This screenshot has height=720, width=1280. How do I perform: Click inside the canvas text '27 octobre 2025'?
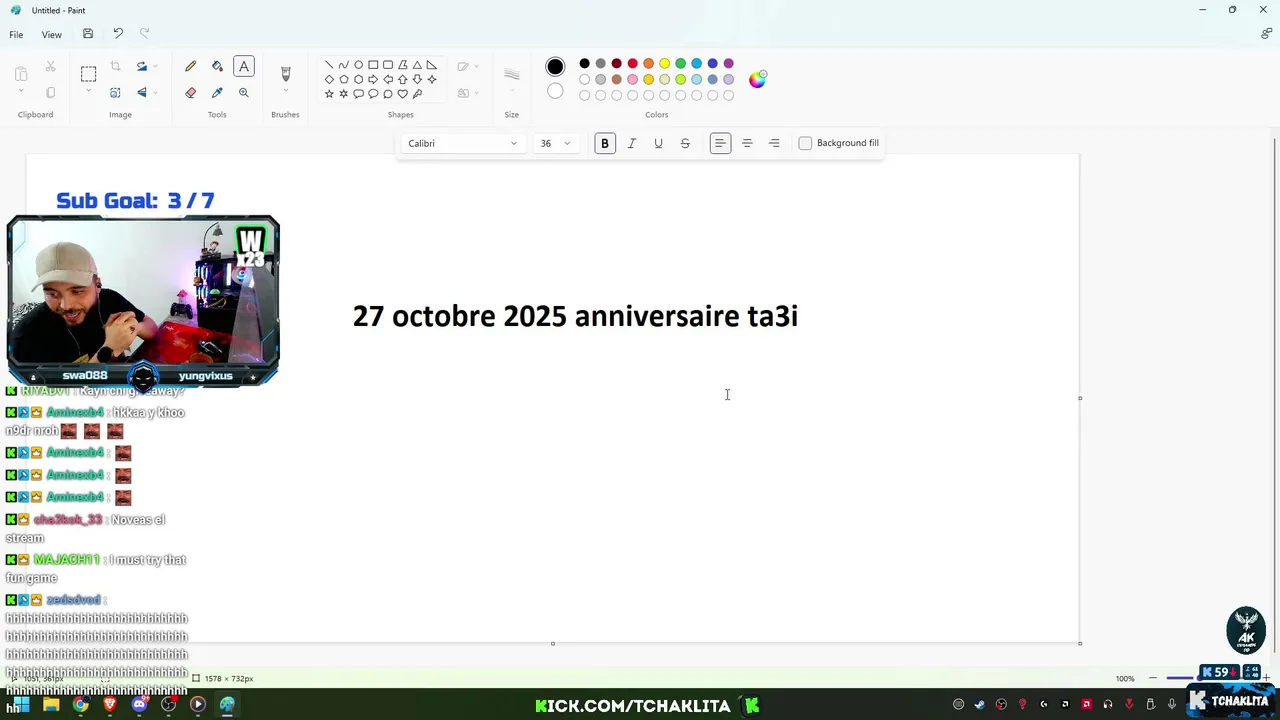pyautogui.click(x=460, y=316)
